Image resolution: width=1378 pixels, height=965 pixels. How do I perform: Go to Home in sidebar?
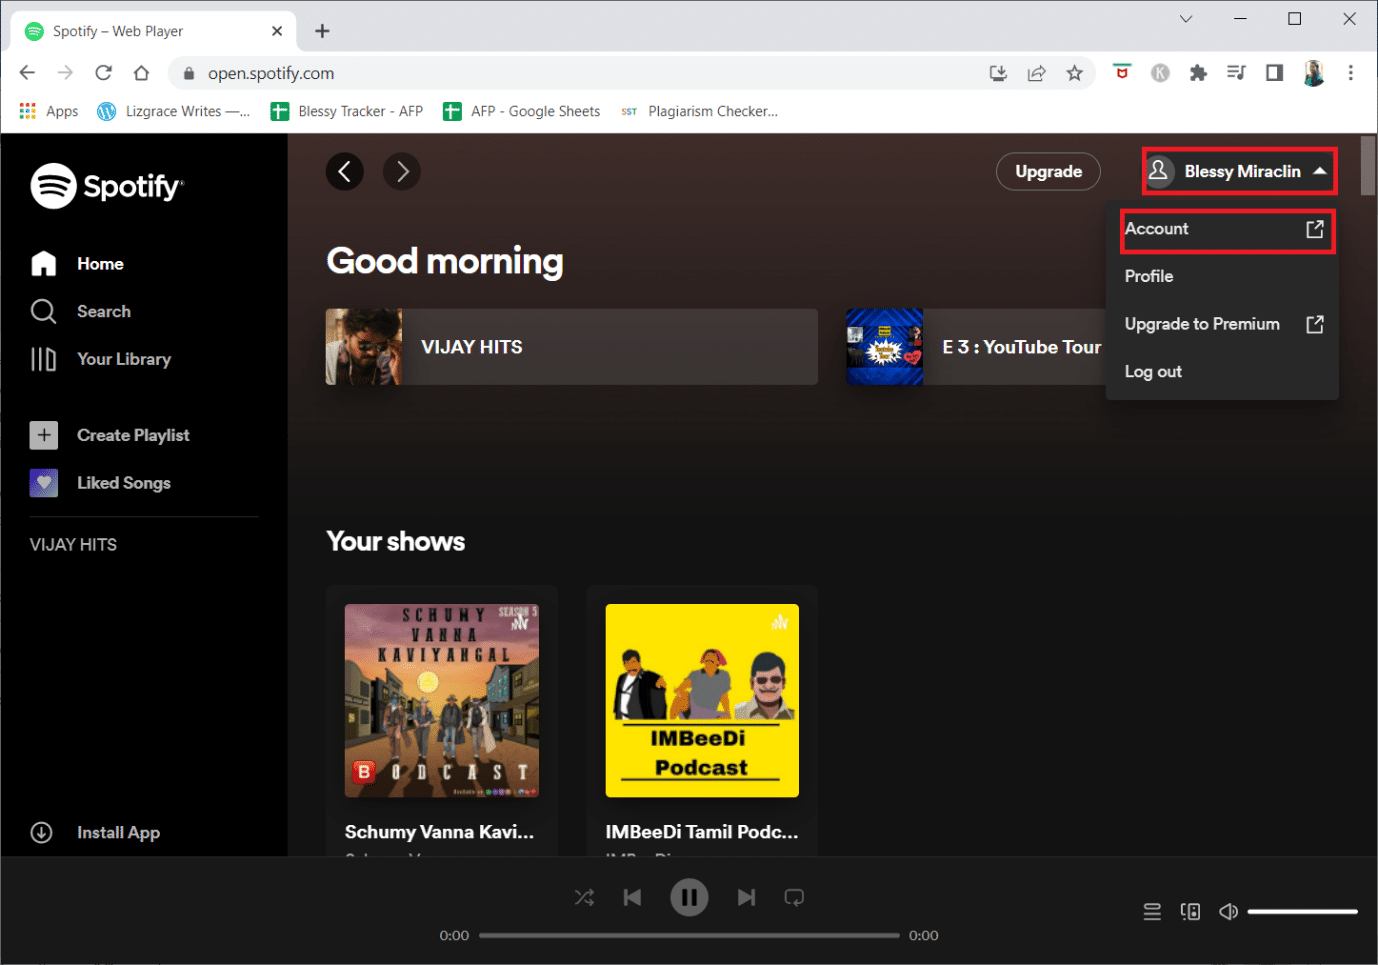77,264
